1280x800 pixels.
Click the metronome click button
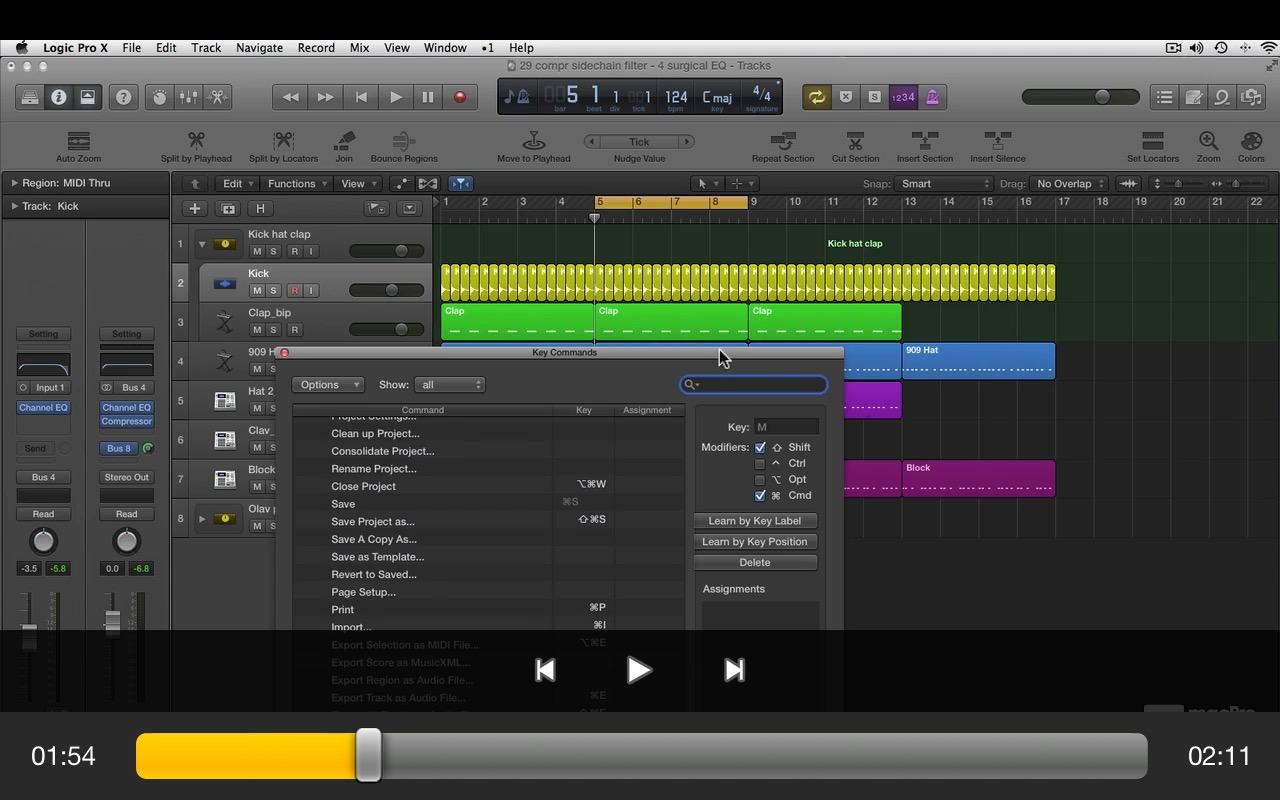[932, 97]
